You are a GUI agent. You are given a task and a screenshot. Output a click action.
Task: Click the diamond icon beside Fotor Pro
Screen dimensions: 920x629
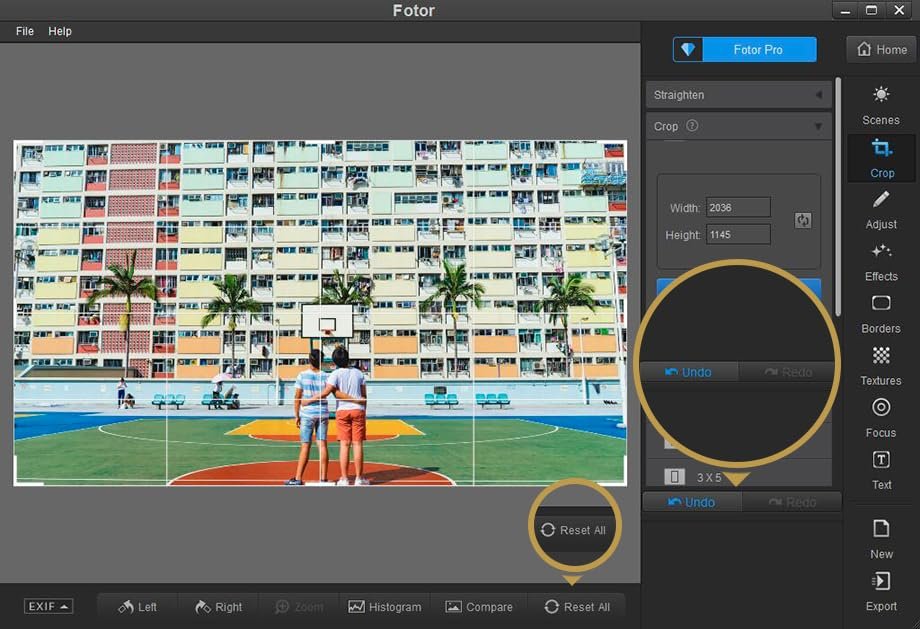pos(688,50)
